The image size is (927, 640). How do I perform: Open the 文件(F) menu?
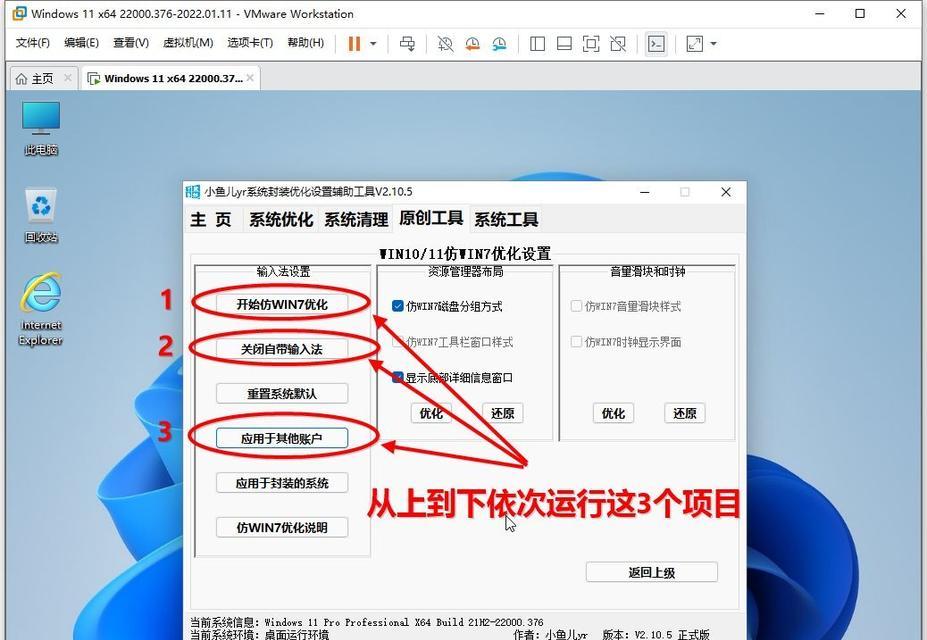33,43
